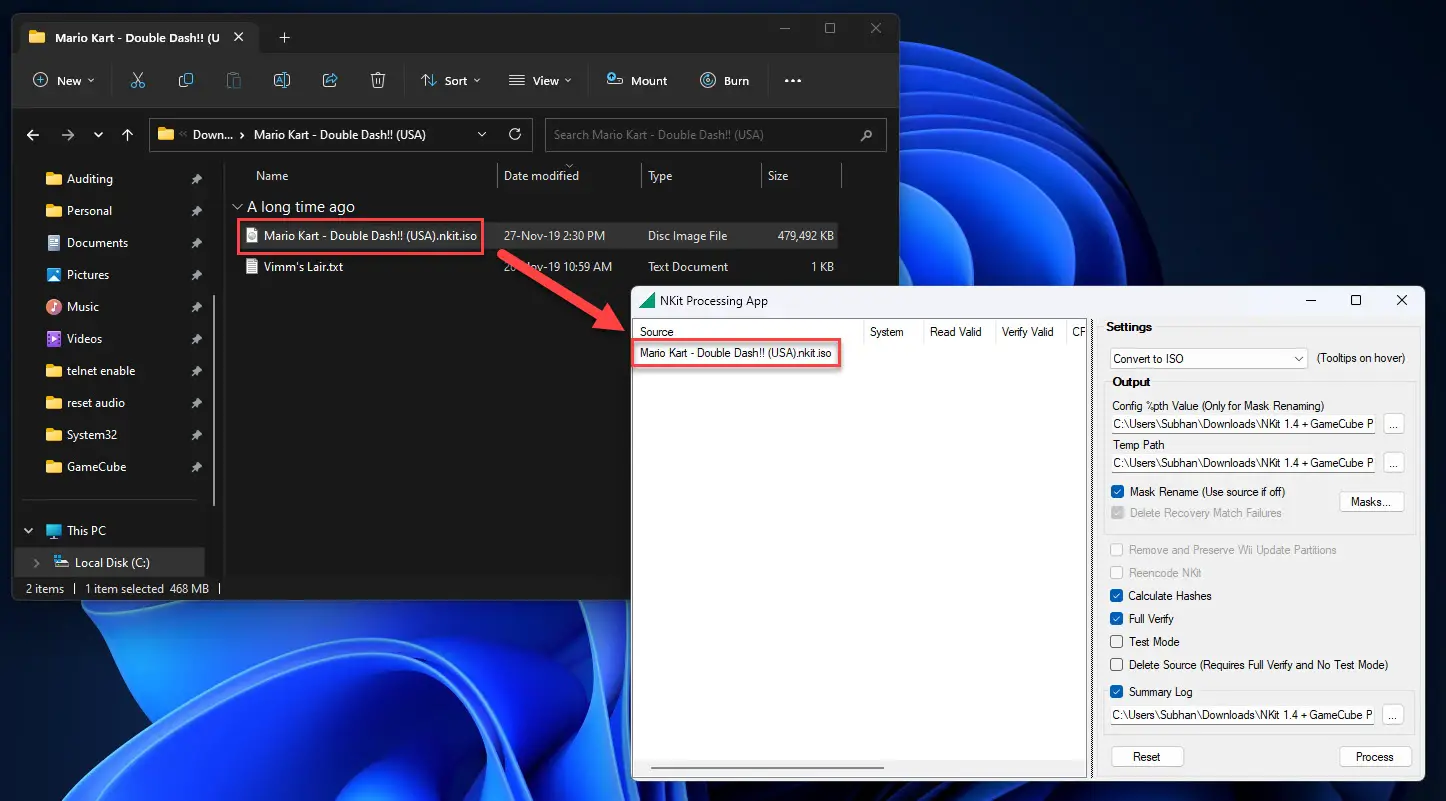This screenshot has height=801, width=1446.
Task: Enable Delete Source checkbox
Action: (1117, 665)
